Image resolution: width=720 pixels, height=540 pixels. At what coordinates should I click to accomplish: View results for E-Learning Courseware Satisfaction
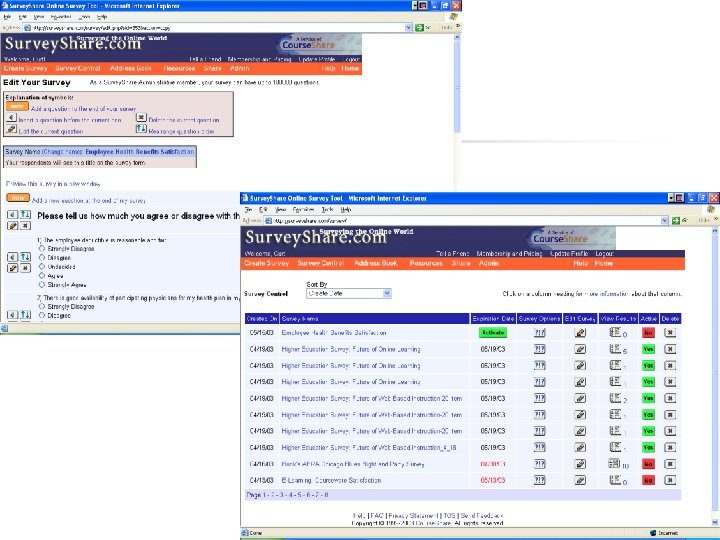[x=615, y=480]
